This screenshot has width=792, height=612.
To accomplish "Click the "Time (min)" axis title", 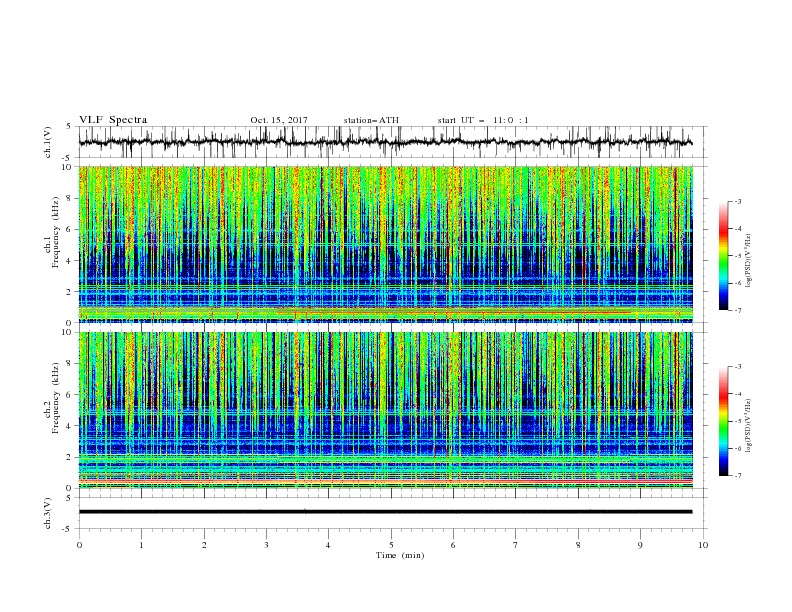I will [400, 555].
